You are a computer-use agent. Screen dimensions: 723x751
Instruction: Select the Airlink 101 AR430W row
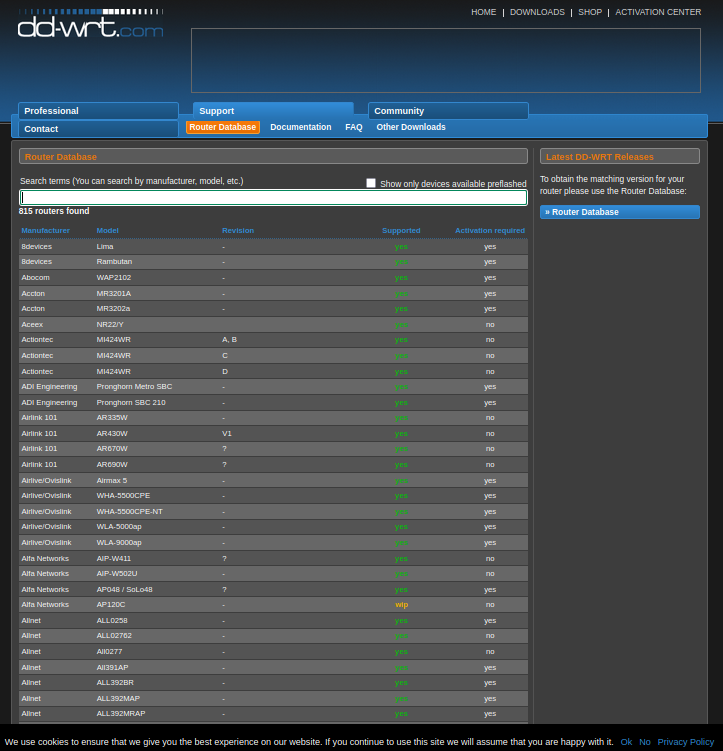tap(273, 433)
